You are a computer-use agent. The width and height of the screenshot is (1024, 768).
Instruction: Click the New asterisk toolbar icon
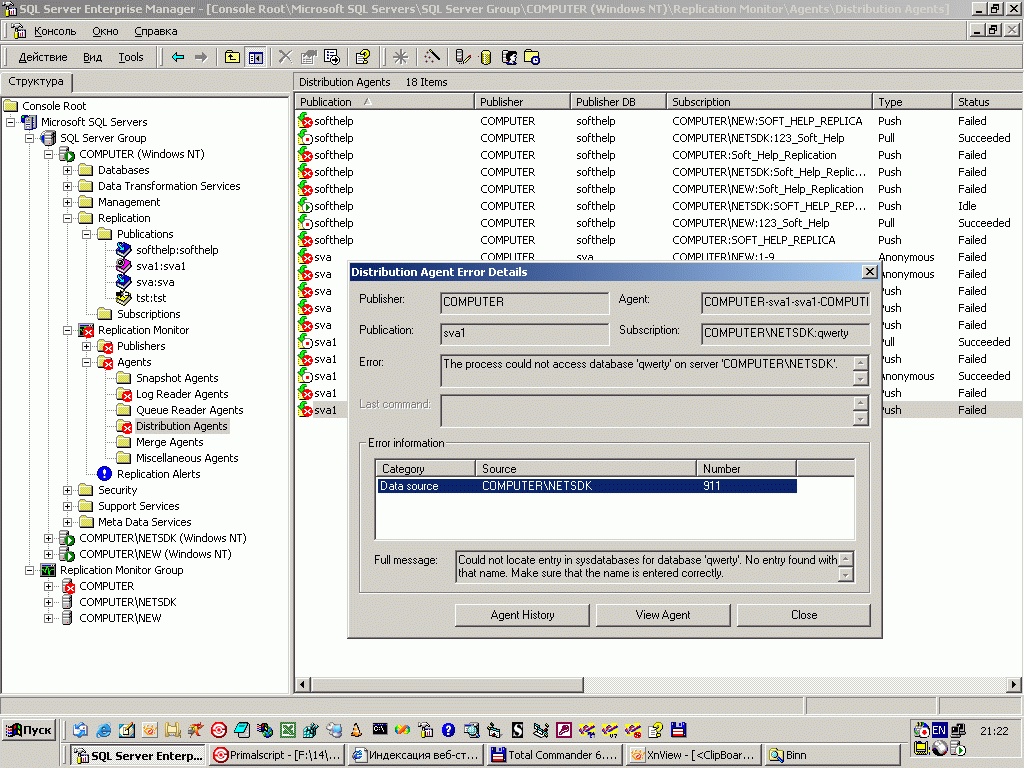pyautogui.click(x=400, y=57)
